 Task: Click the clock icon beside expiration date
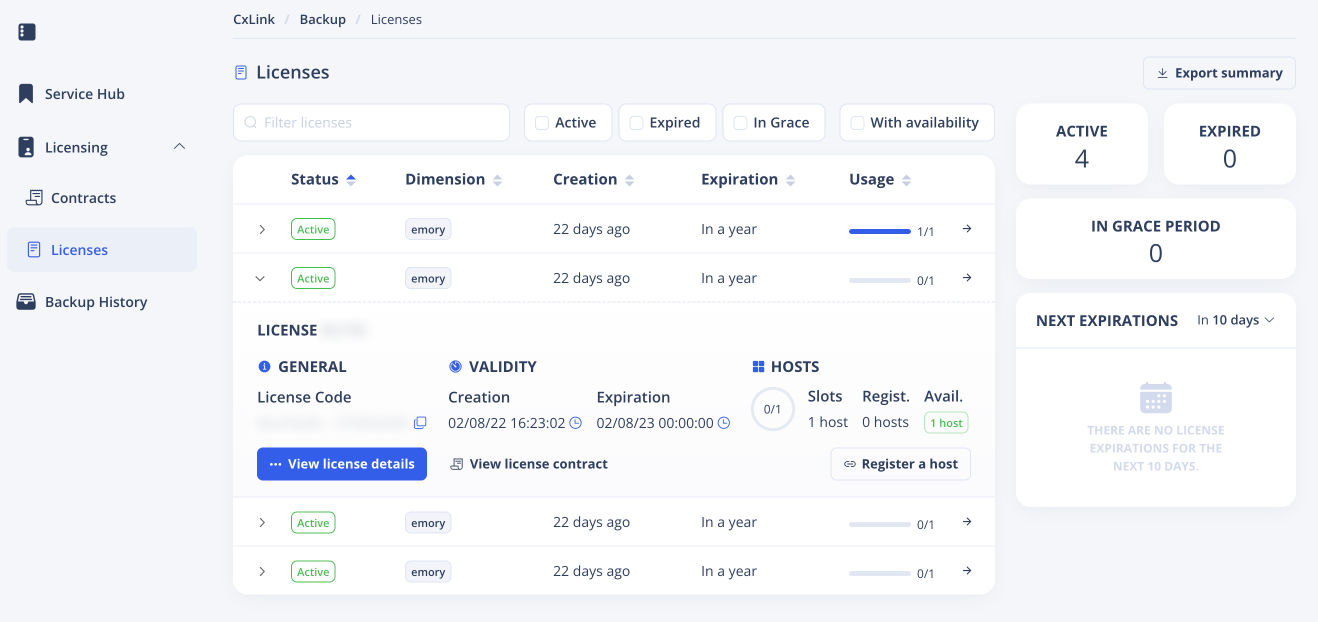click(724, 423)
